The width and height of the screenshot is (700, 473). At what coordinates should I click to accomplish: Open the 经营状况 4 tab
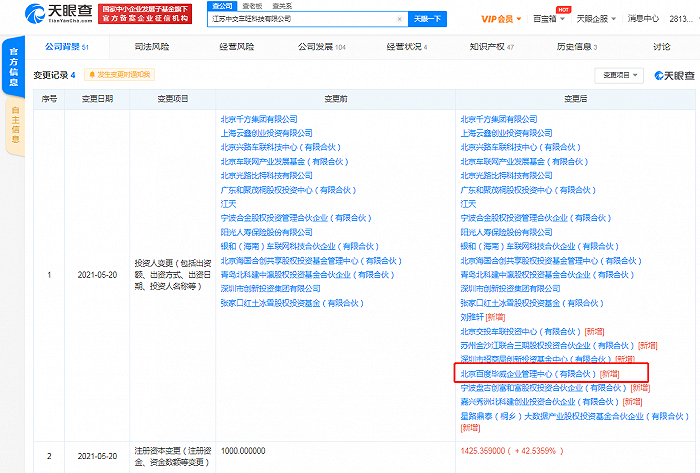[x=407, y=46]
